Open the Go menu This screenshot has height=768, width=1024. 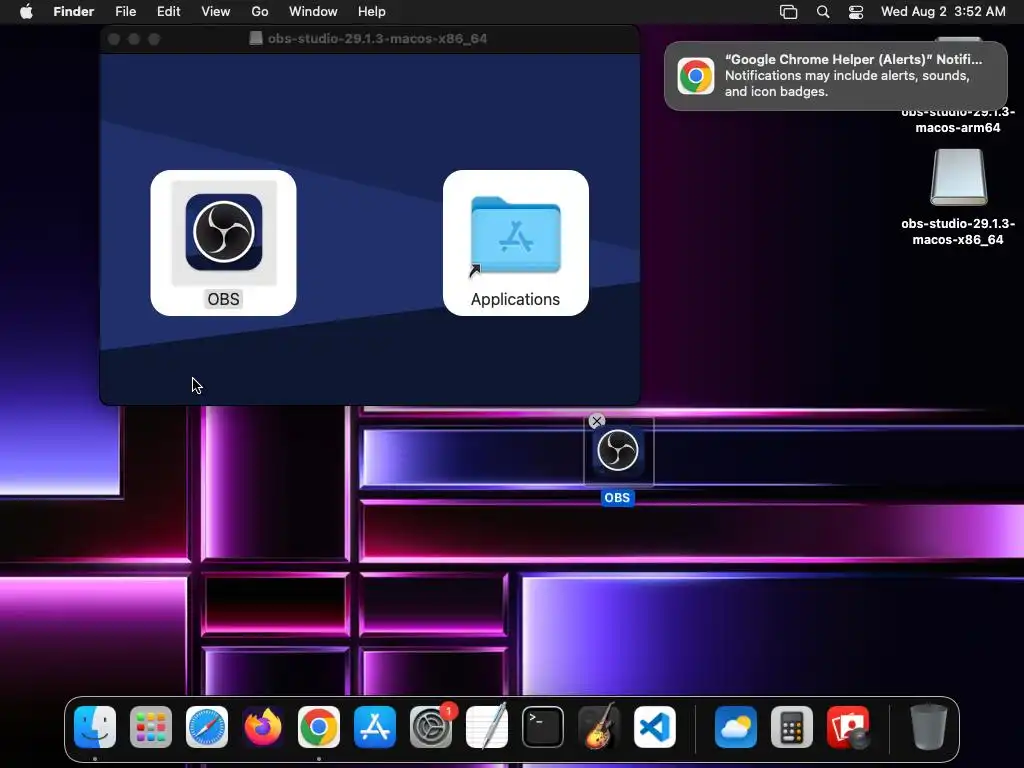(x=260, y=12)
